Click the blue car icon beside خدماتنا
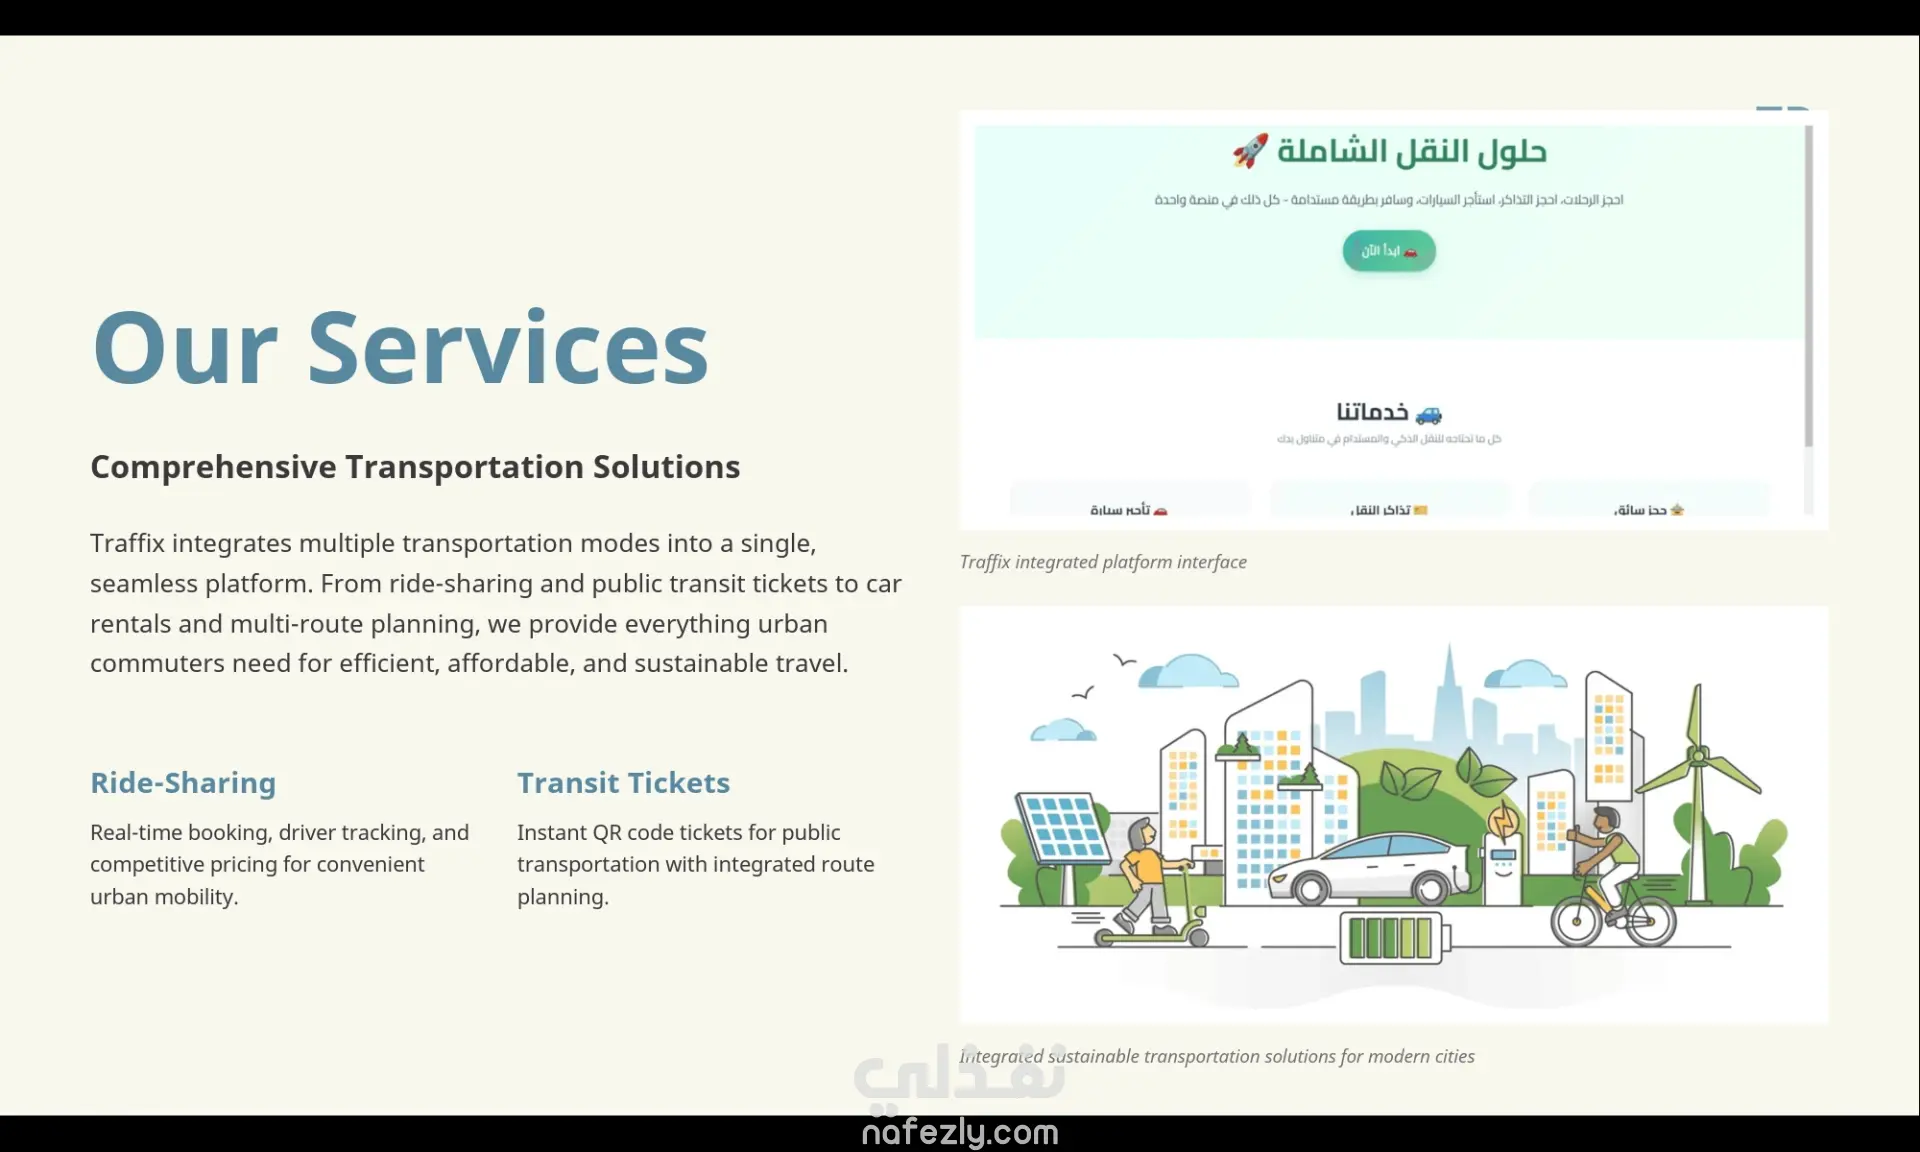Viewport: 1920px width, 1152px height. (x=1429, y=414)
